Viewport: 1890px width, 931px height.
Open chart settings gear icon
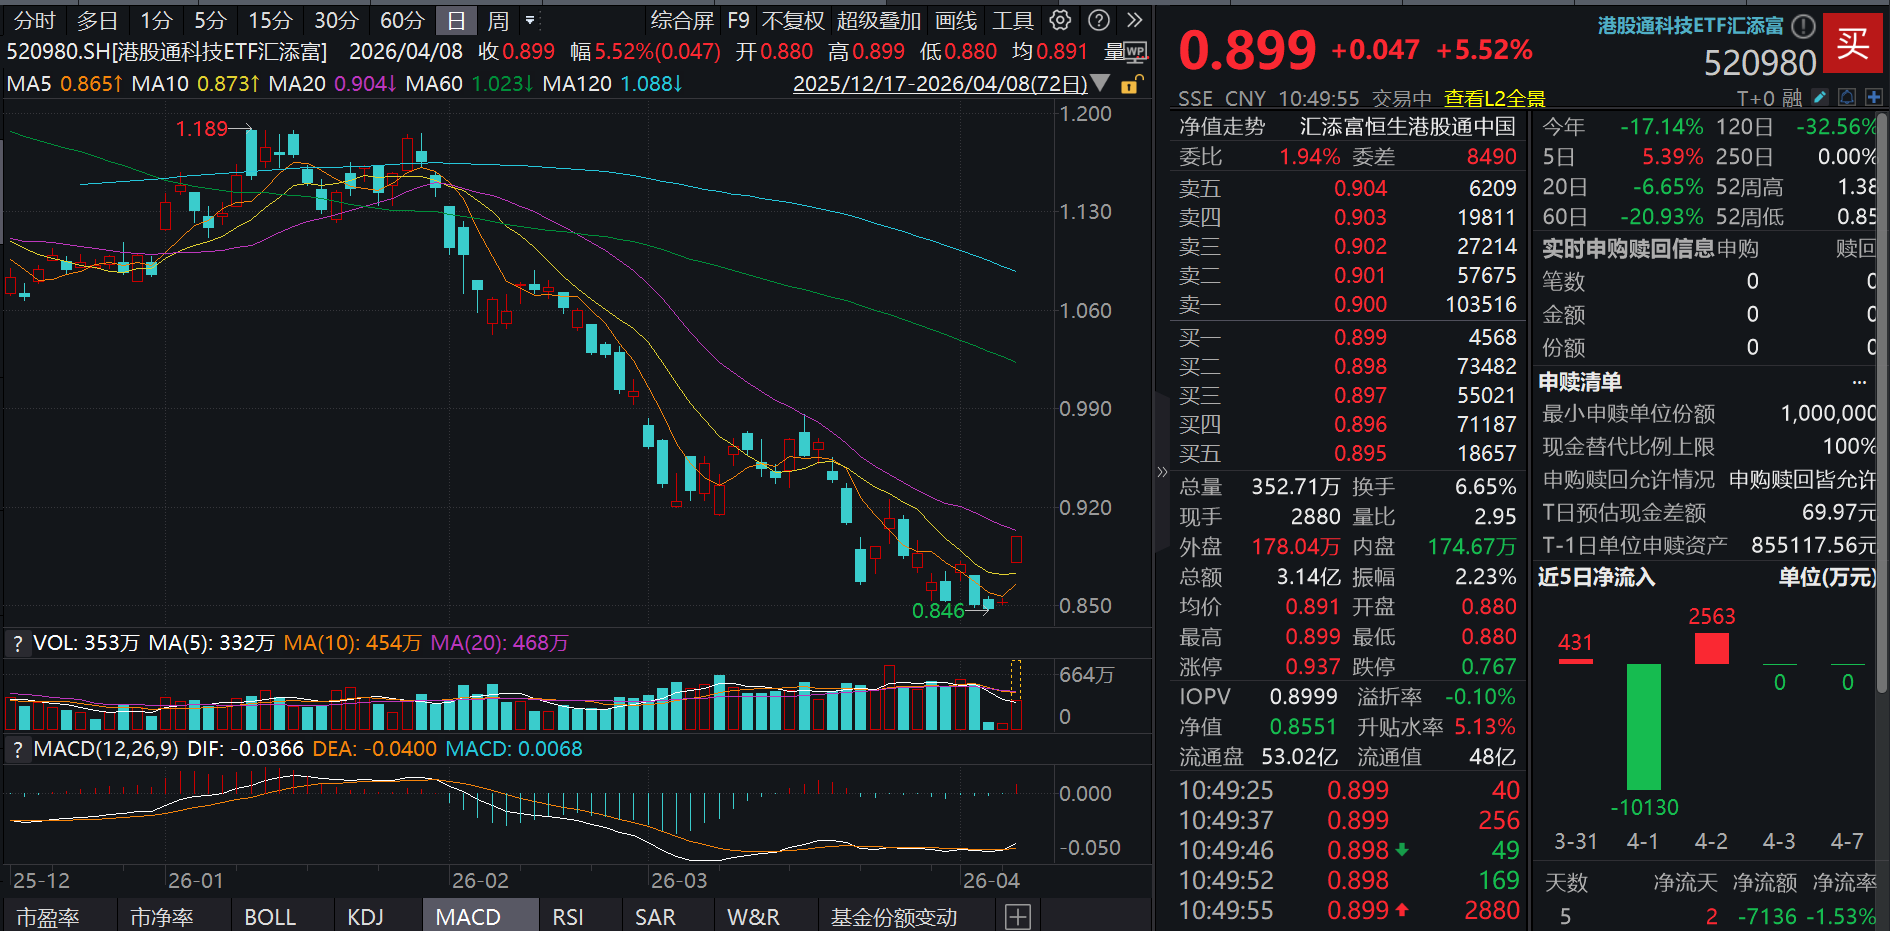[x=1060, y=20]
